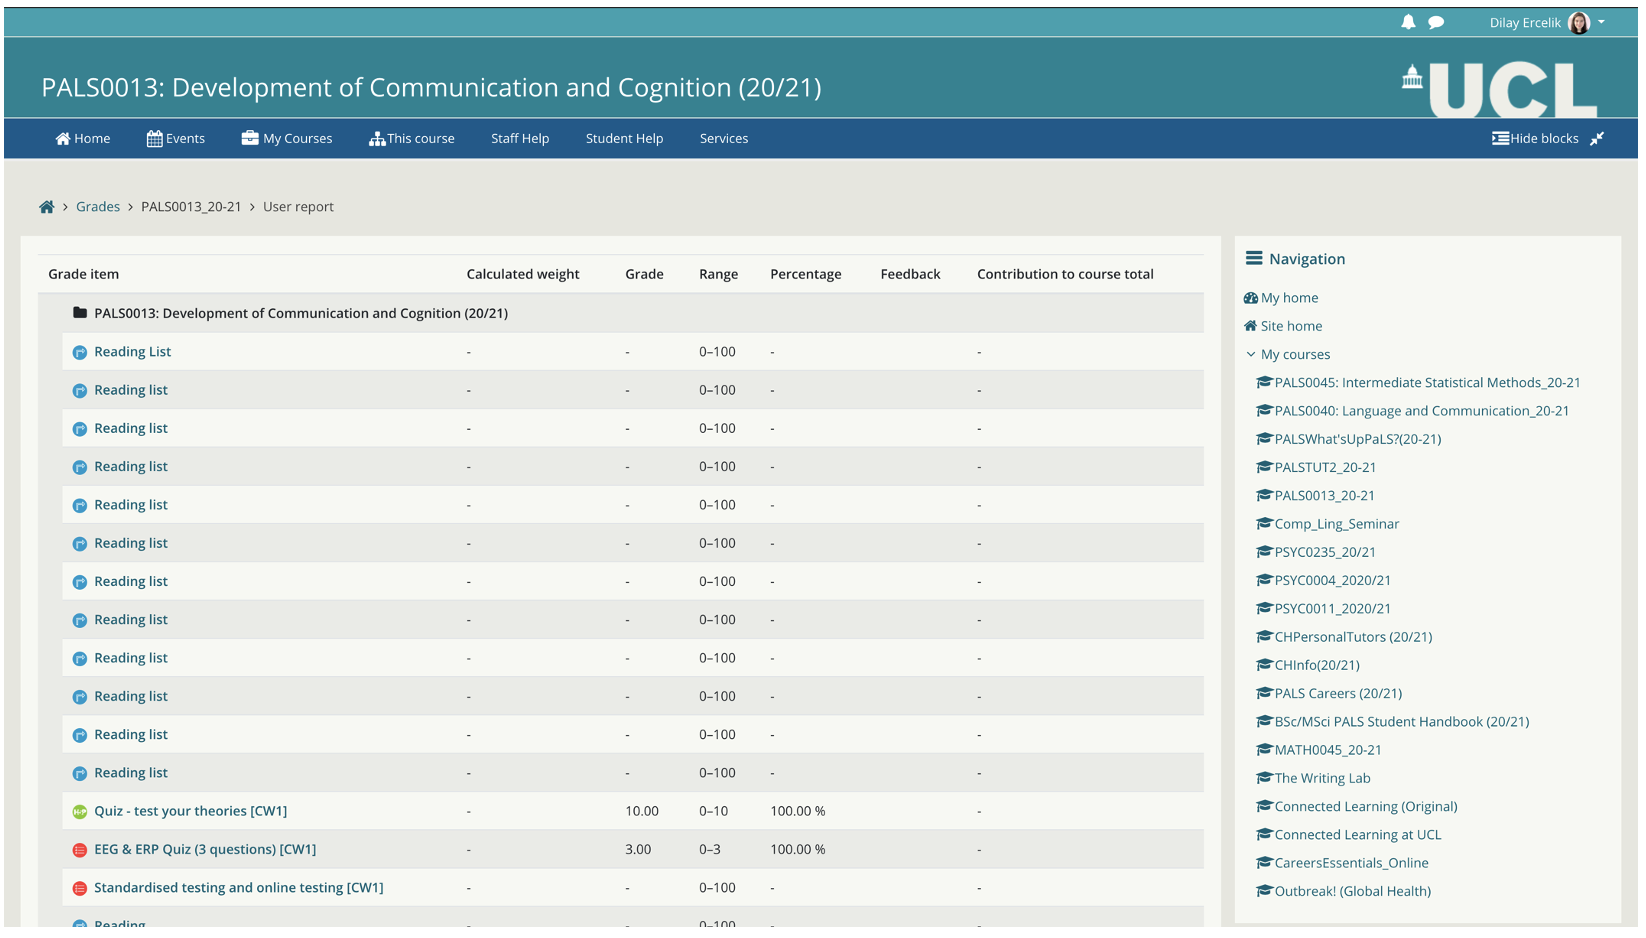The image size is (1646, 938).
Task: Expand the user menu dropdown arrow
Action: [1601, 22]
